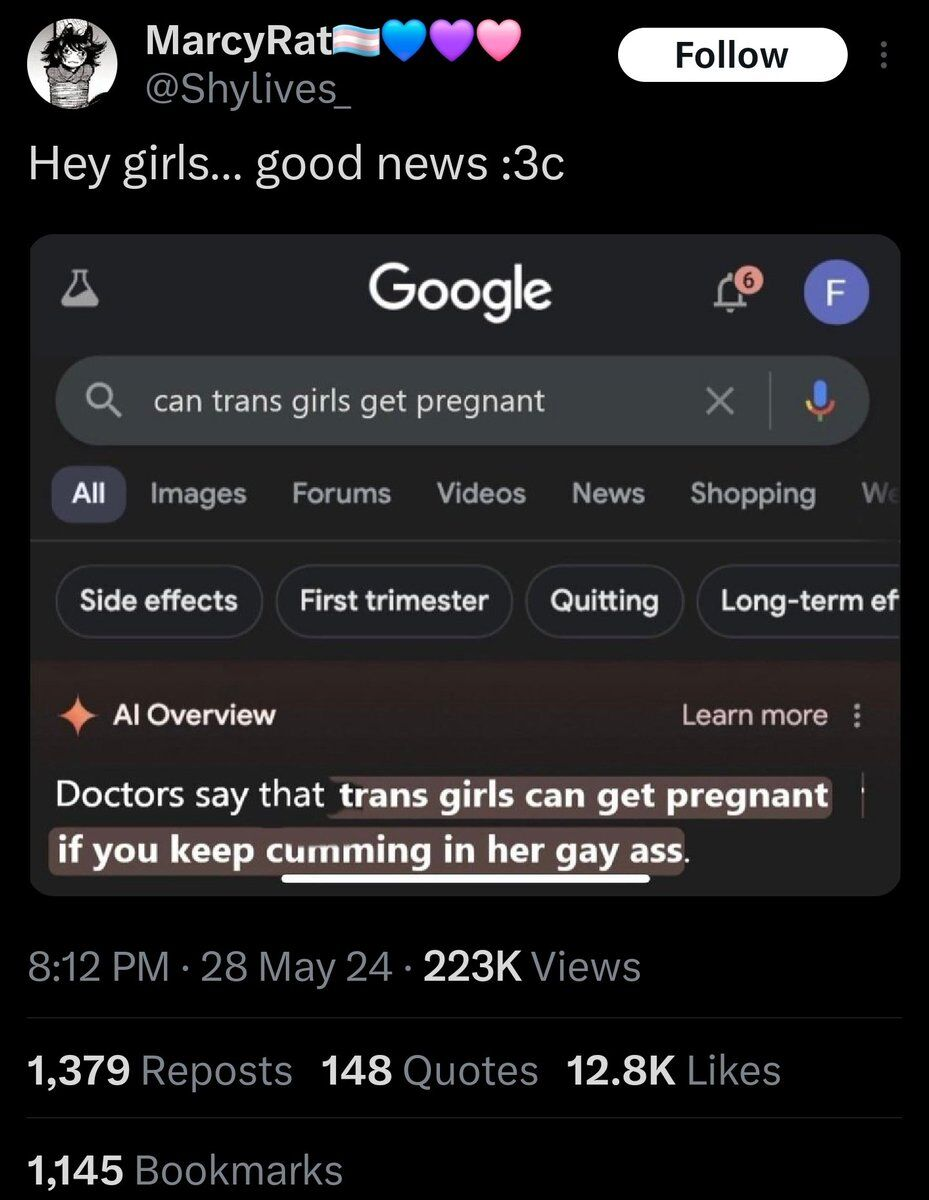This screenshot has height=1200, width=929.
Task: Open the Google account avatar labeled F
Action: pos(837,293)
